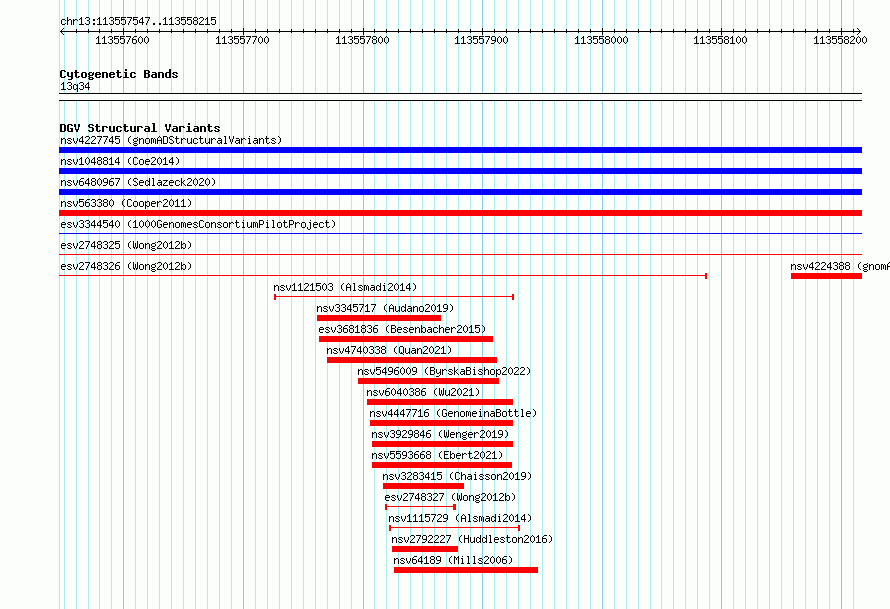The image size is (890, 609).
Task: Open nsv6040386 (Wu2021) label
Action: 423,392
